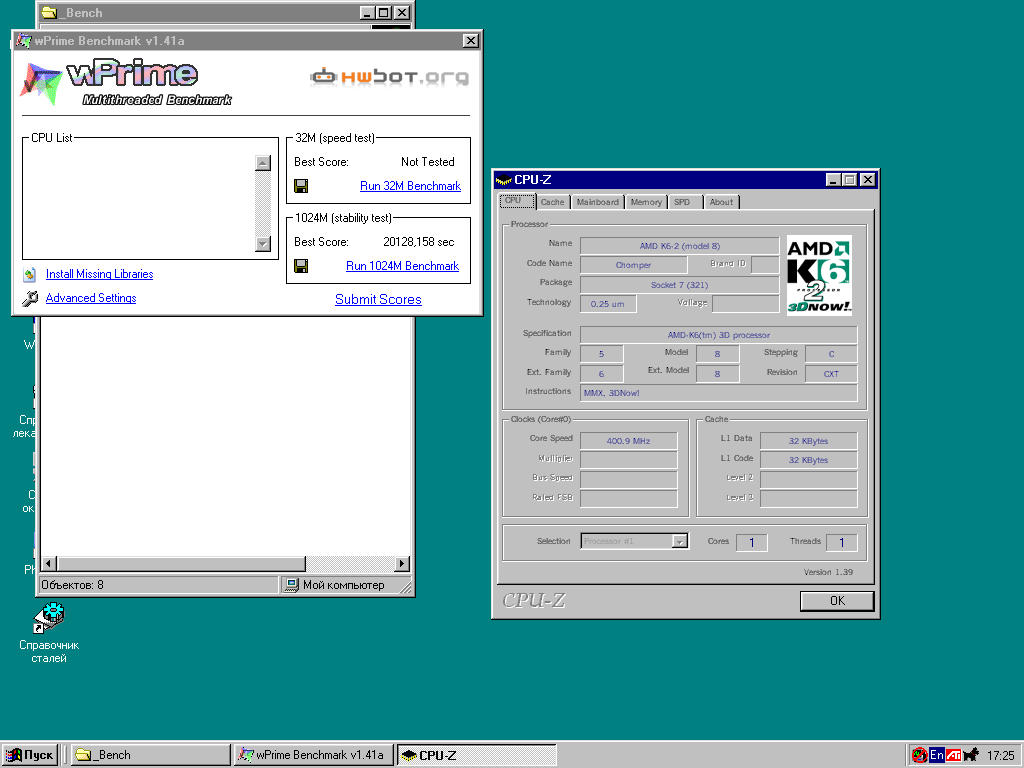Screen dimensions: 1024x768
Task: Click the red tray icon next to En
Action: (x=920, y=755)
